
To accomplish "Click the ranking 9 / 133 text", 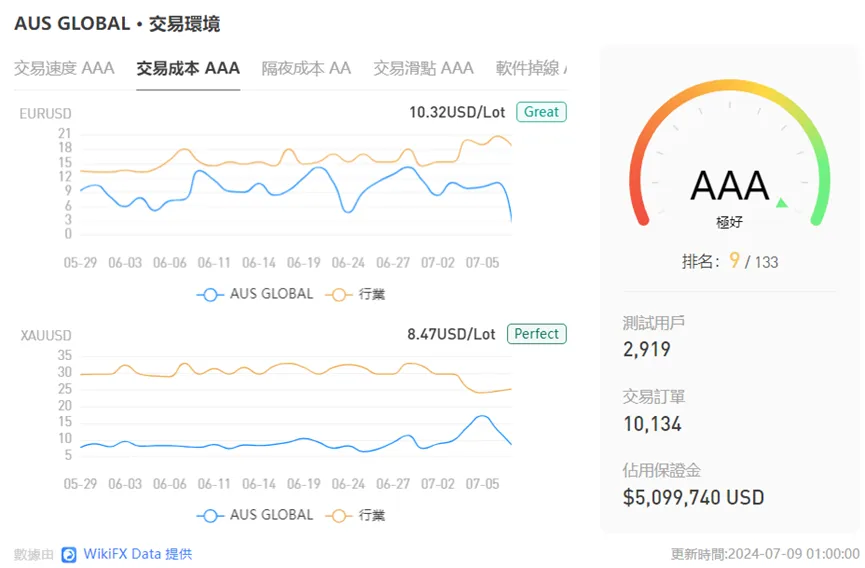I will click(730, 261).
